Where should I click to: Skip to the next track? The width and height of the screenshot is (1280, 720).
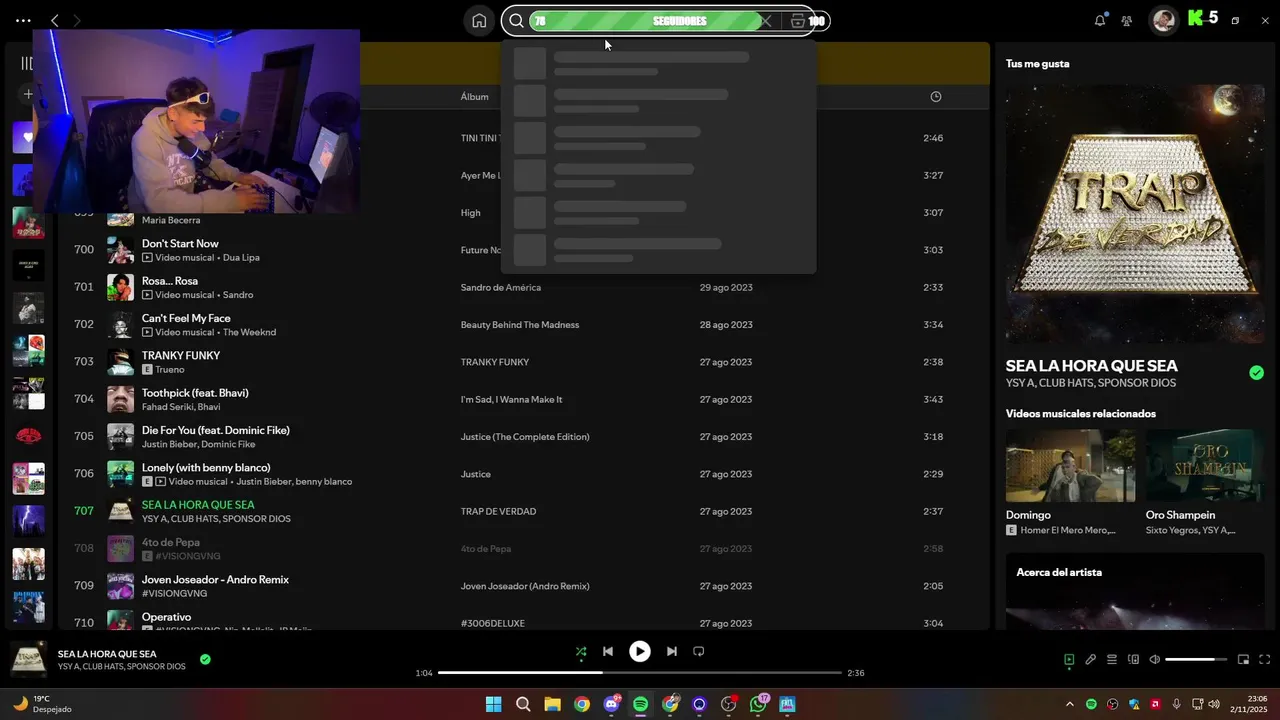[x=672, y=651]
